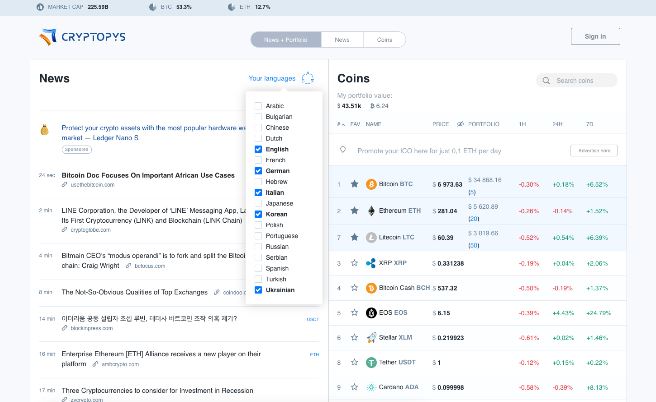
Task: Switch to News + Portfolio tab
Action: tap(286, 40)
